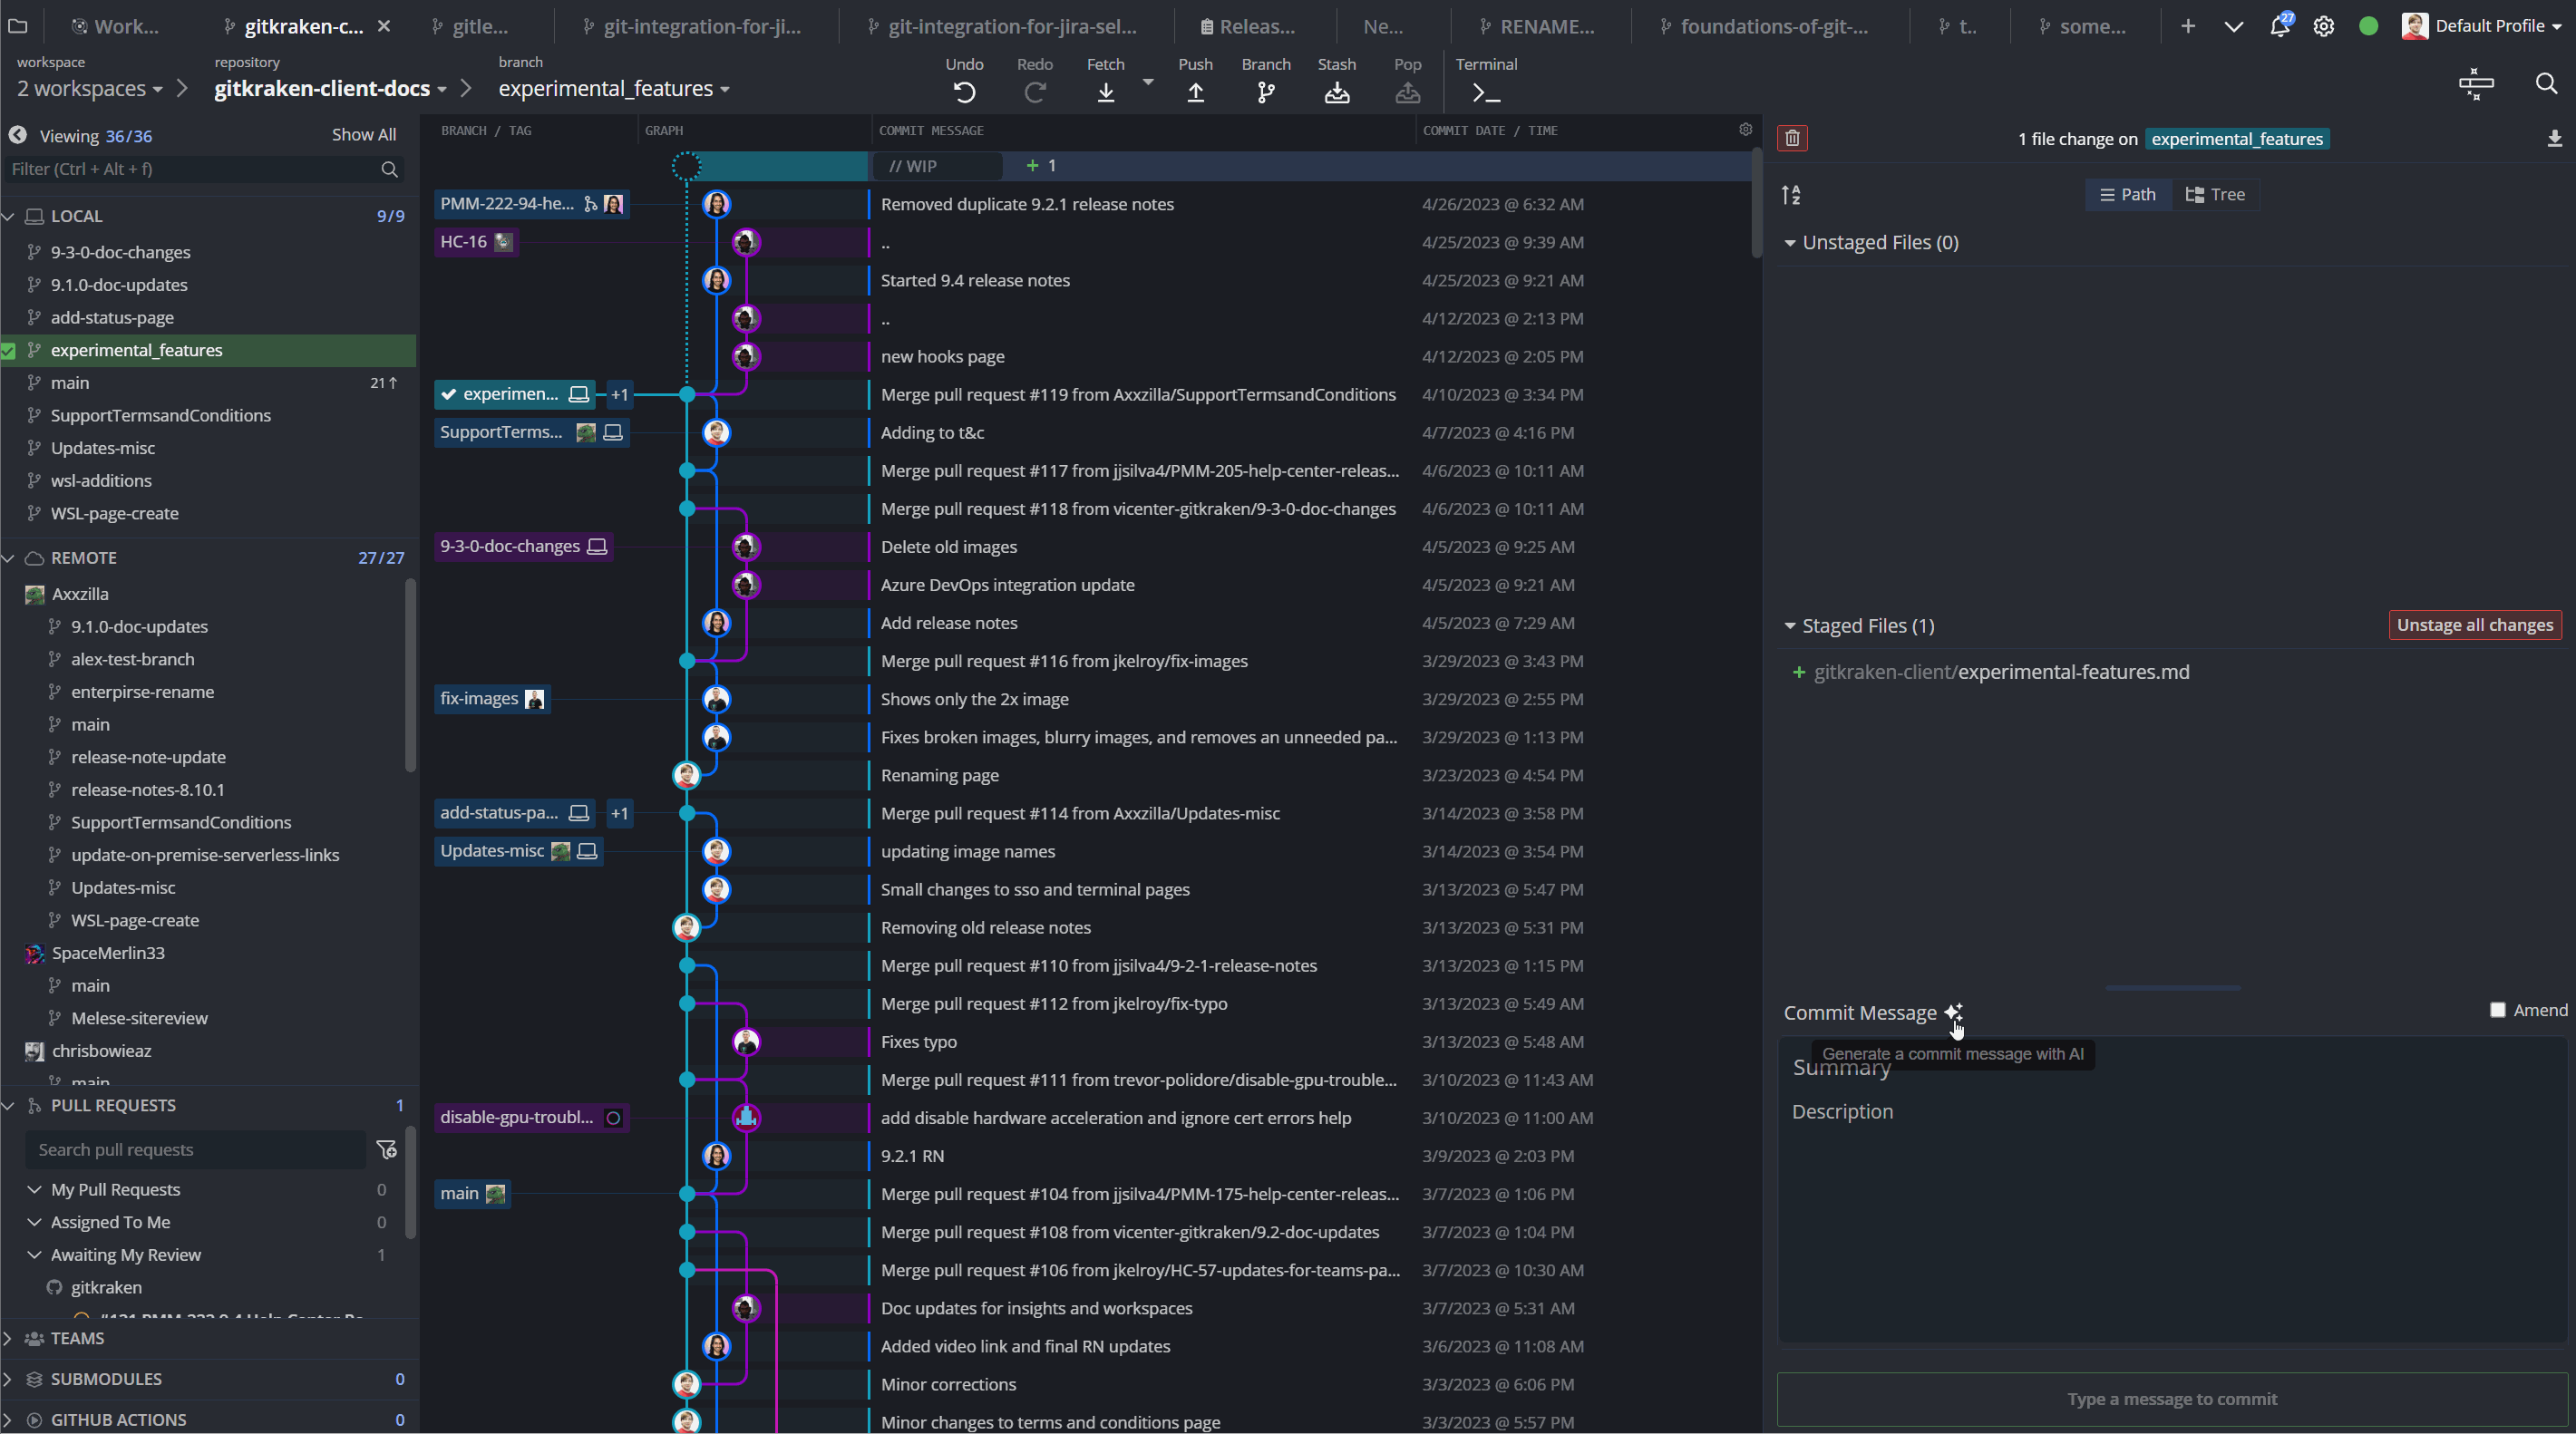2576x1434 pixels.
Task: Open the Terminal from toolbar
Action: click(1486, 92)
